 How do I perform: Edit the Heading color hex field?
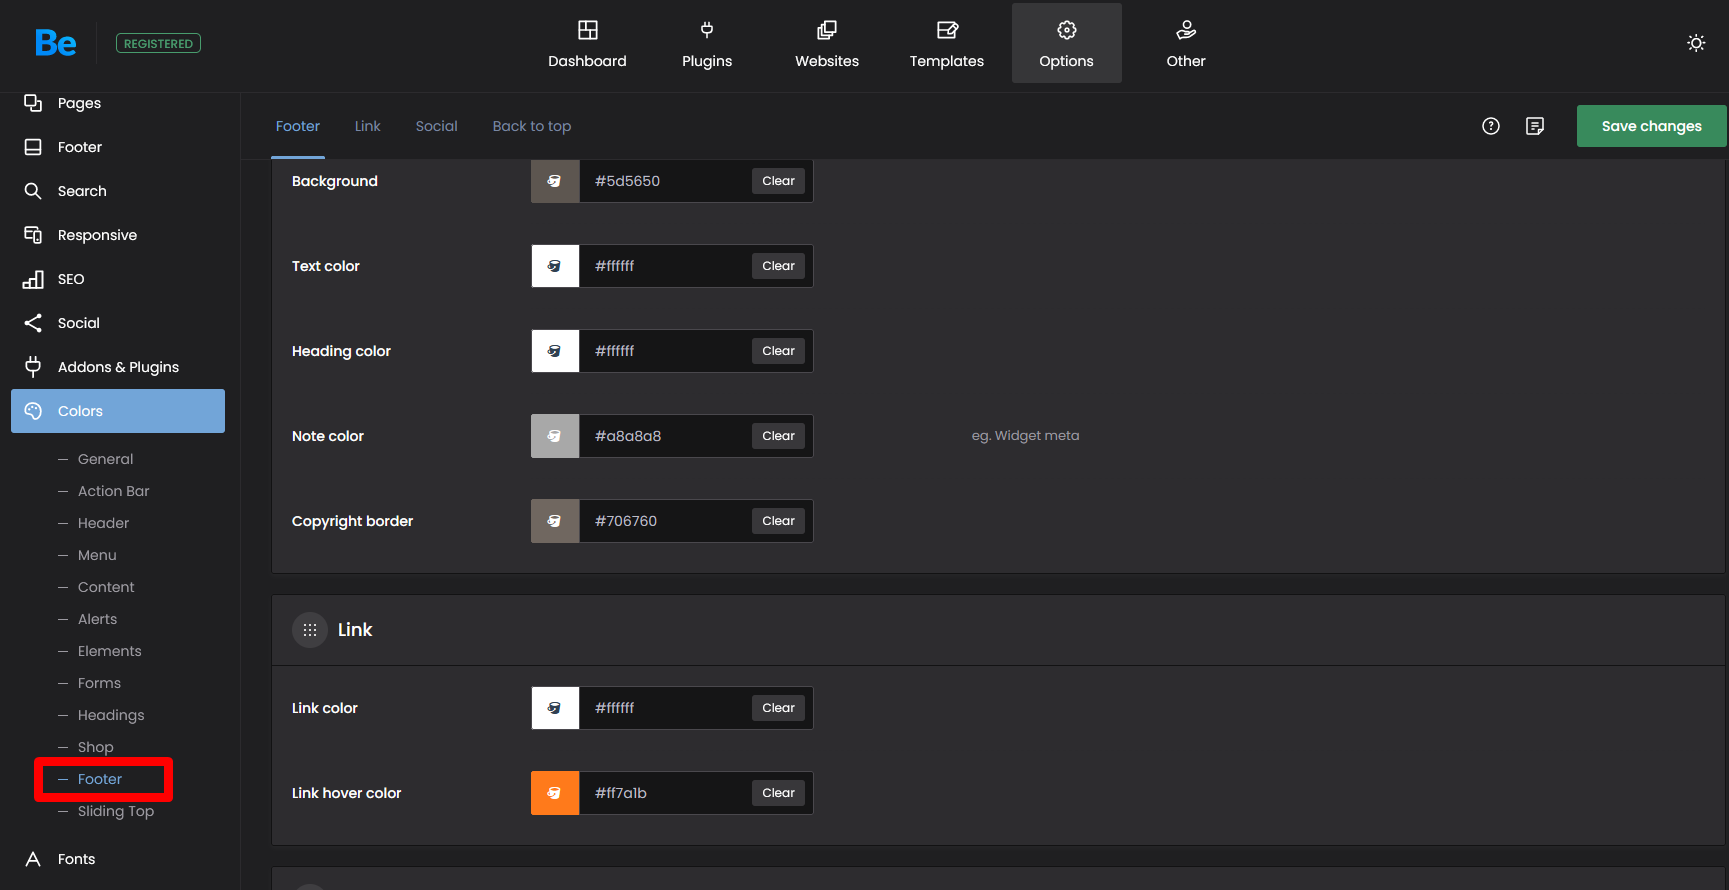(665, 351)
